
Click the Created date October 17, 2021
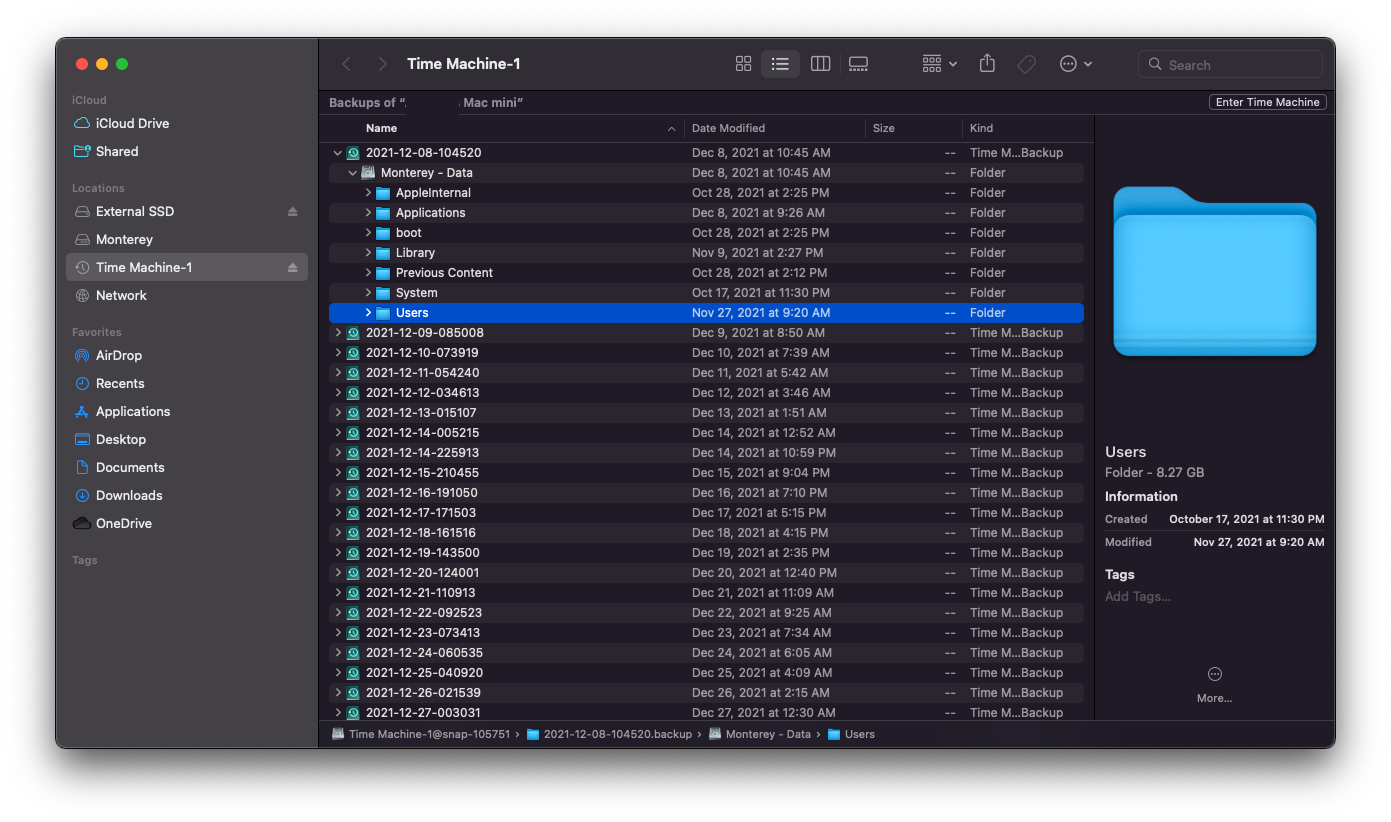1246,520
